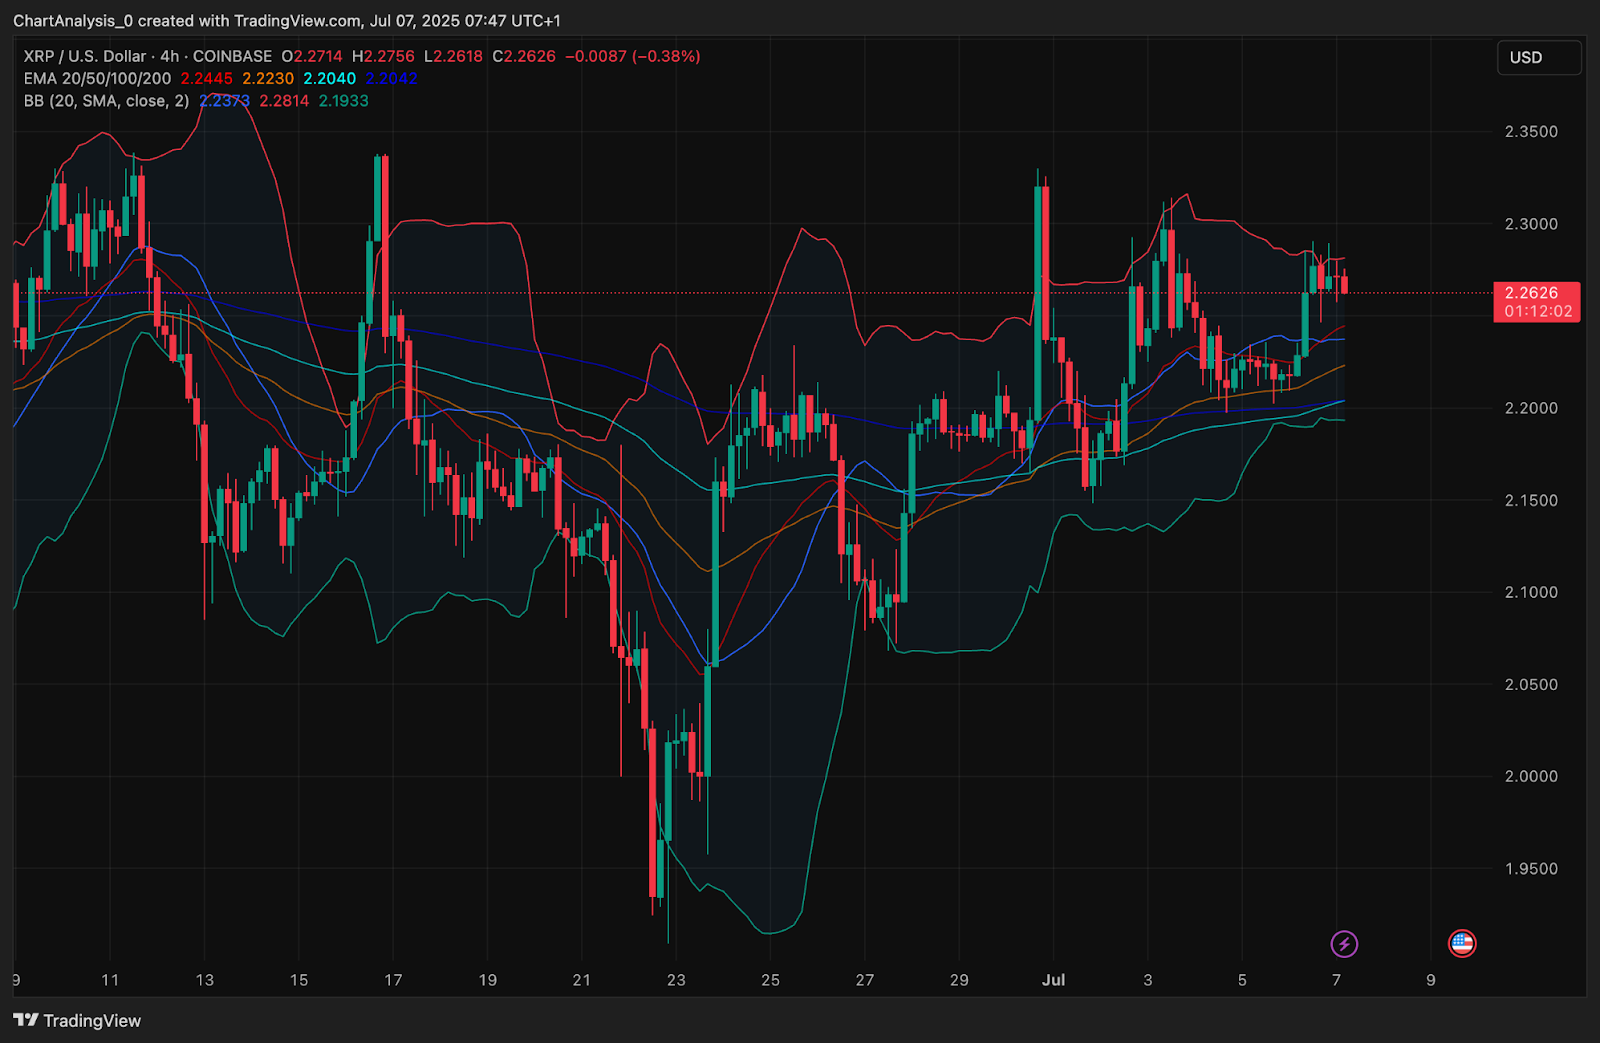1600x1043 pixels.
Task: Click the high value H2.2756 in header
Action: coord(383,56)
